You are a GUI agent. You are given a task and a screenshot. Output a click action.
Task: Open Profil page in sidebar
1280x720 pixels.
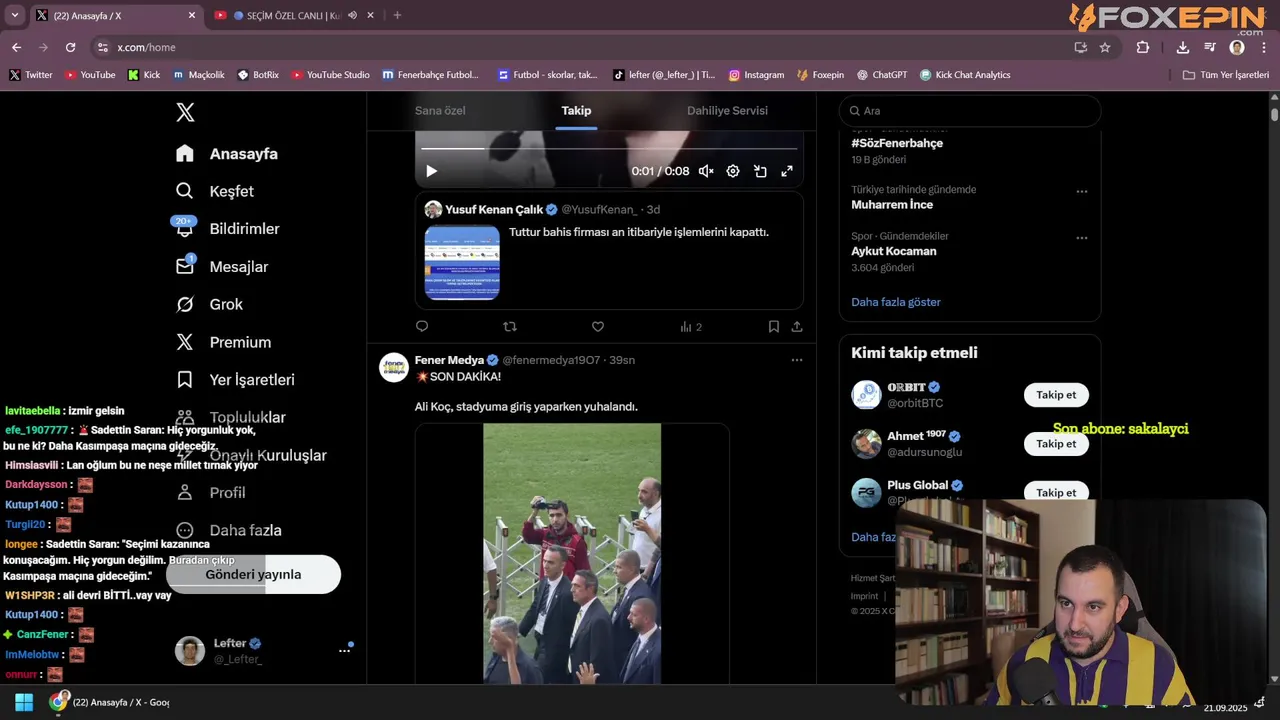tap(211, 493)
